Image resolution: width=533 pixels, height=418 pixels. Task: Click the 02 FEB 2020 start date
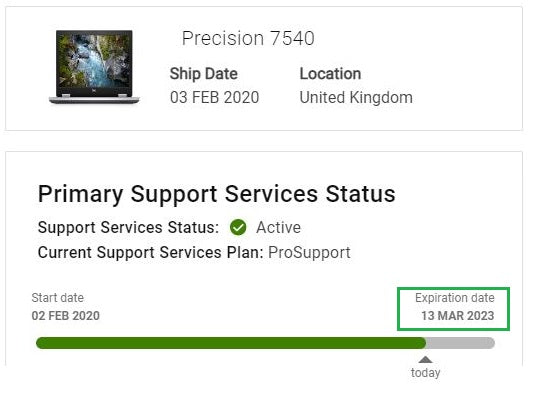point(66,316)
